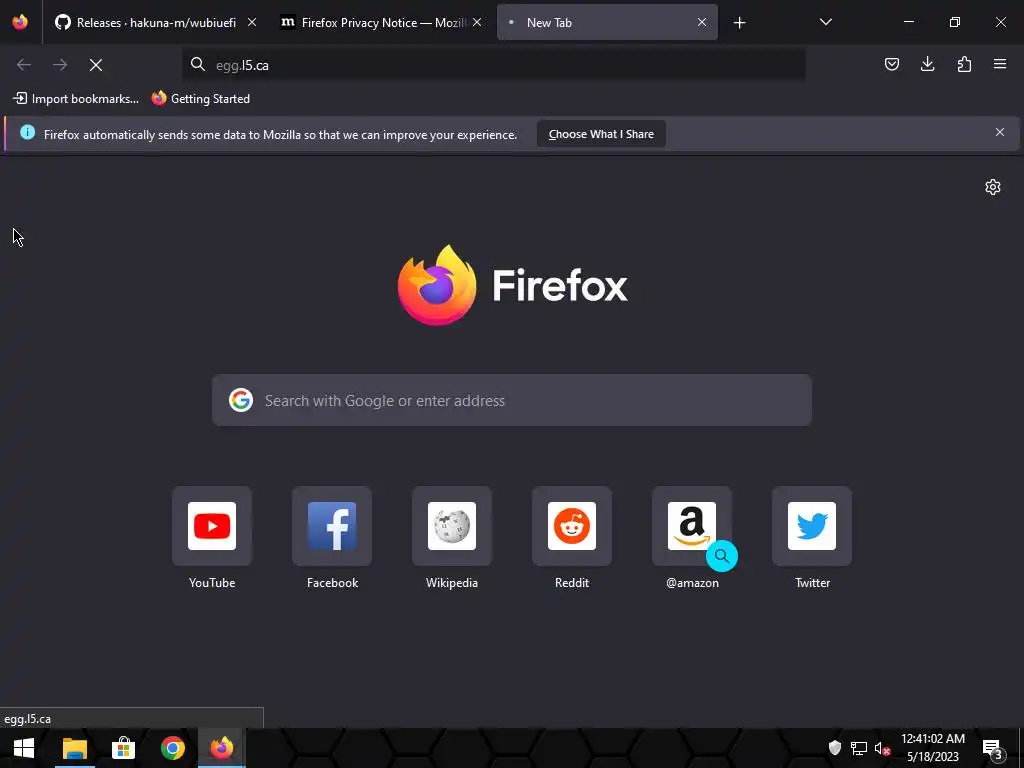Image resolution: width=1024 pixels, height=768 pixels.
Task: Click the Firefox logo on new tab page
Action: pyautogui.click(x=437, y=285)
